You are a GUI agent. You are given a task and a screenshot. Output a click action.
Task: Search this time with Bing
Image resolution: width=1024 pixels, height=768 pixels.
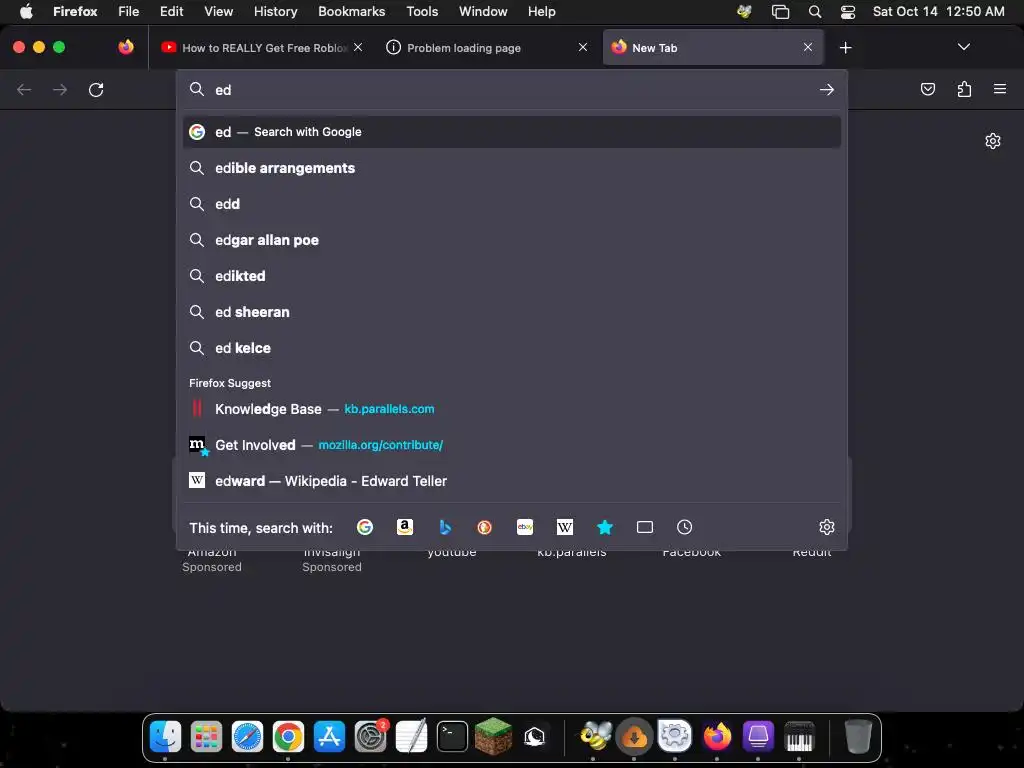point(445,527)
